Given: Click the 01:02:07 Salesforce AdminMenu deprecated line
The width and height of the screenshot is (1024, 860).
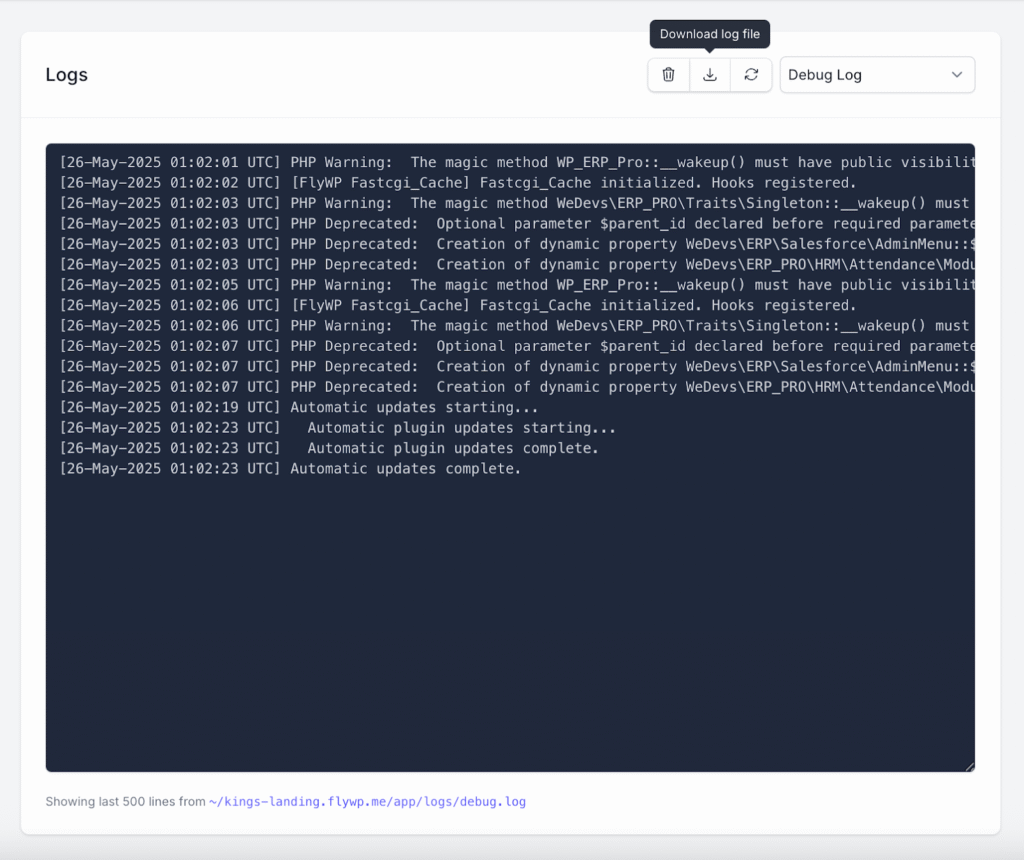Looking at the screenshot, I should pos(517,367).
